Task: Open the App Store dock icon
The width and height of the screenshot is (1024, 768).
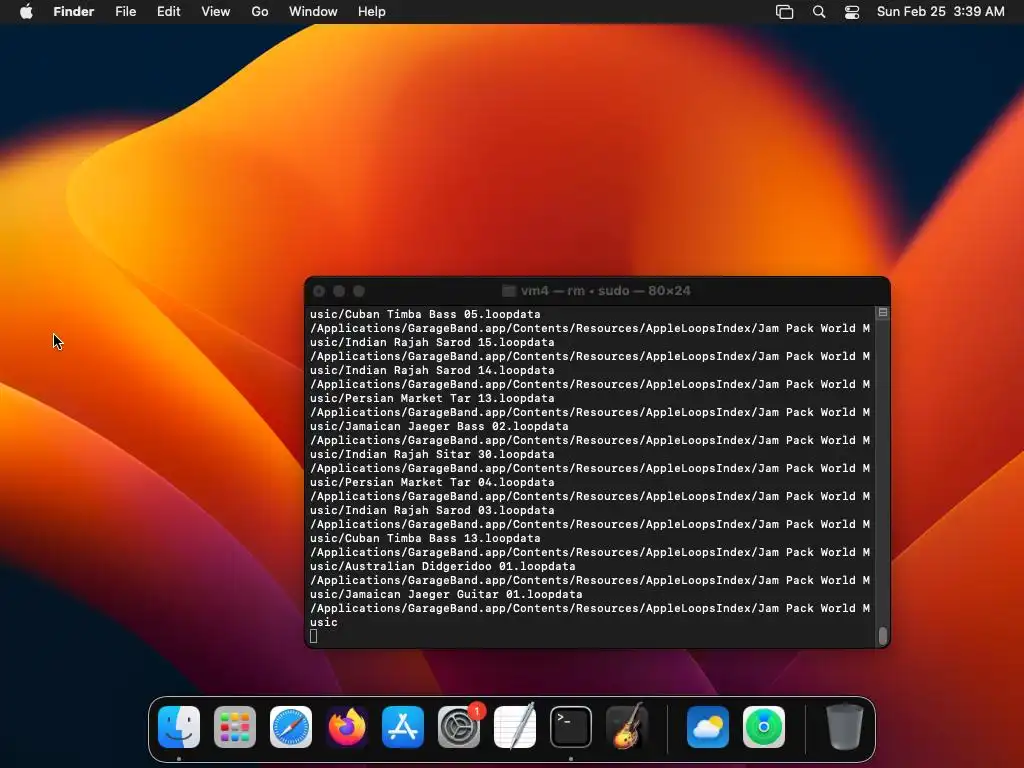Action: click(403, 727)
